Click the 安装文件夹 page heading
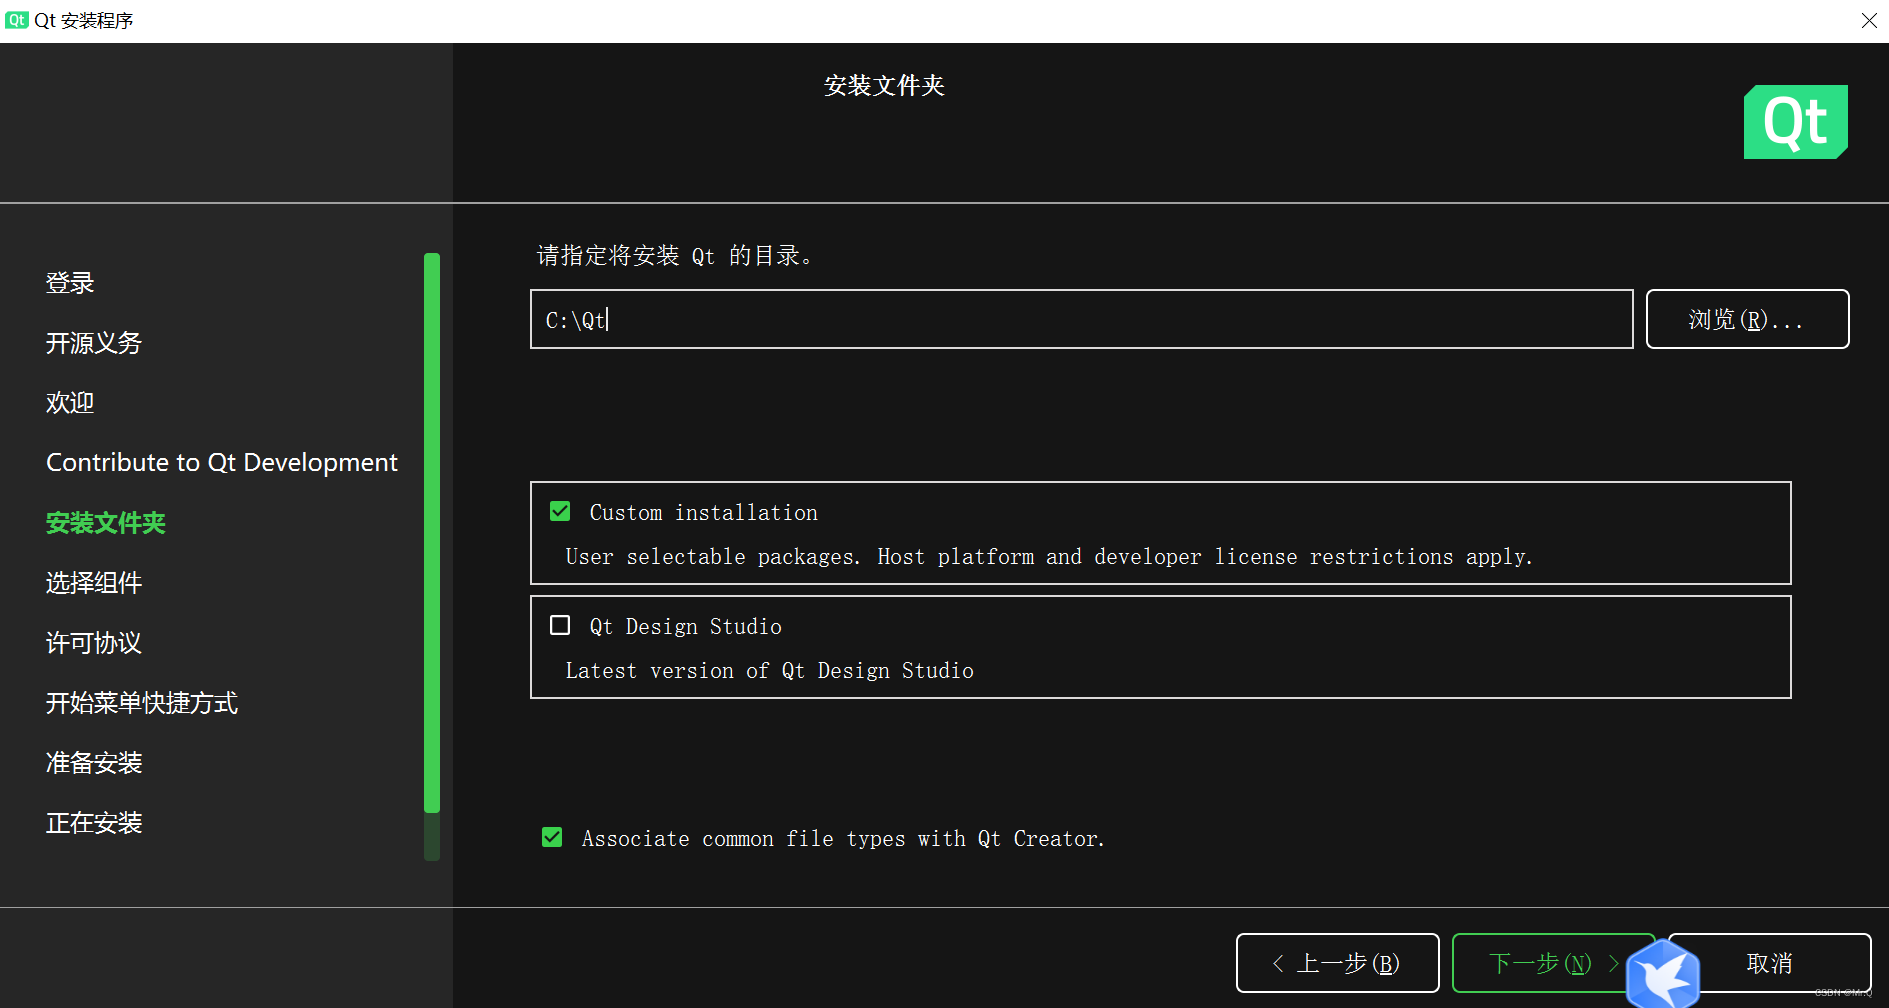This screenshot has width=1889, height=1008. point(884,86)
